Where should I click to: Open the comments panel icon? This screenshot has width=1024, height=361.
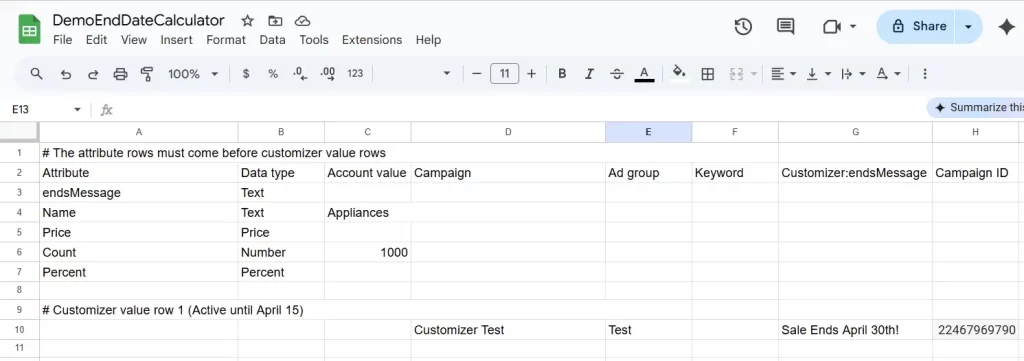pos(785,27)
